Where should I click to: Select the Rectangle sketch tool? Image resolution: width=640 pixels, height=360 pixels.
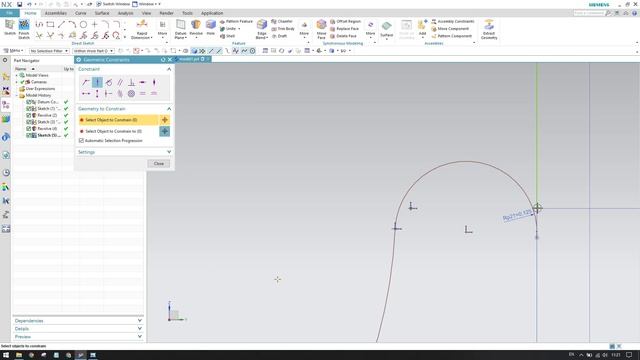pyautogui.click(x=50, y=24)
